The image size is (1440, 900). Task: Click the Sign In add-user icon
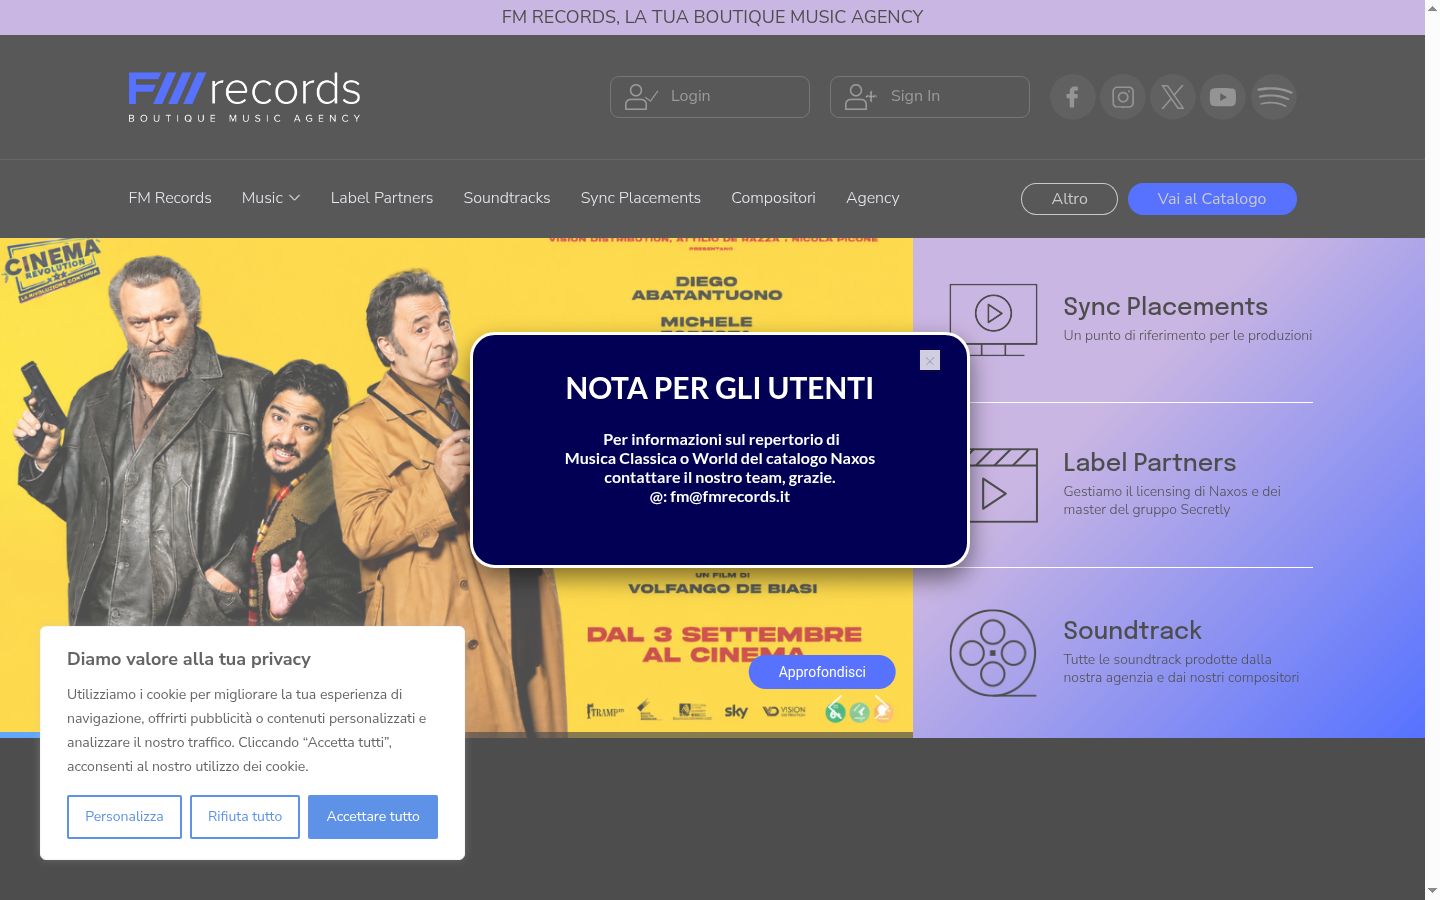point(860,97)
